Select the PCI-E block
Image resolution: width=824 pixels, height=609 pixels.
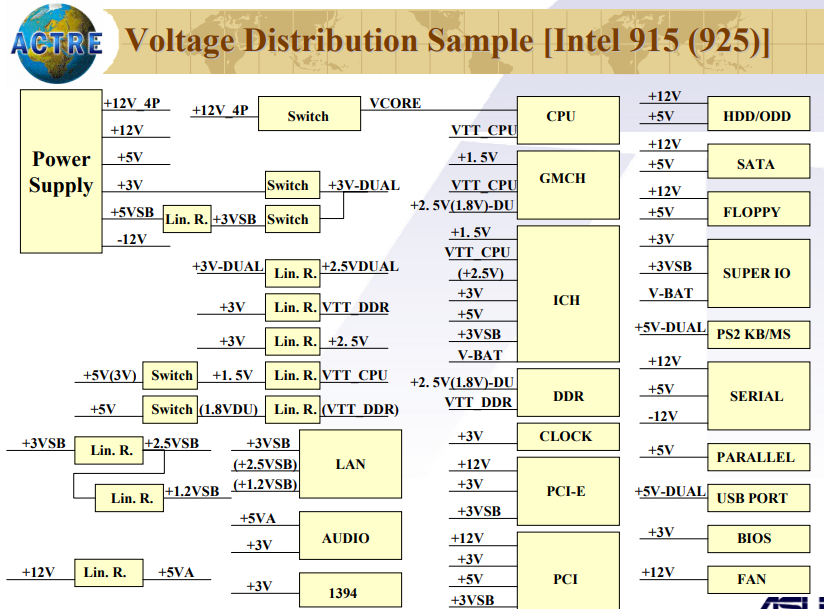coord(568,491)
